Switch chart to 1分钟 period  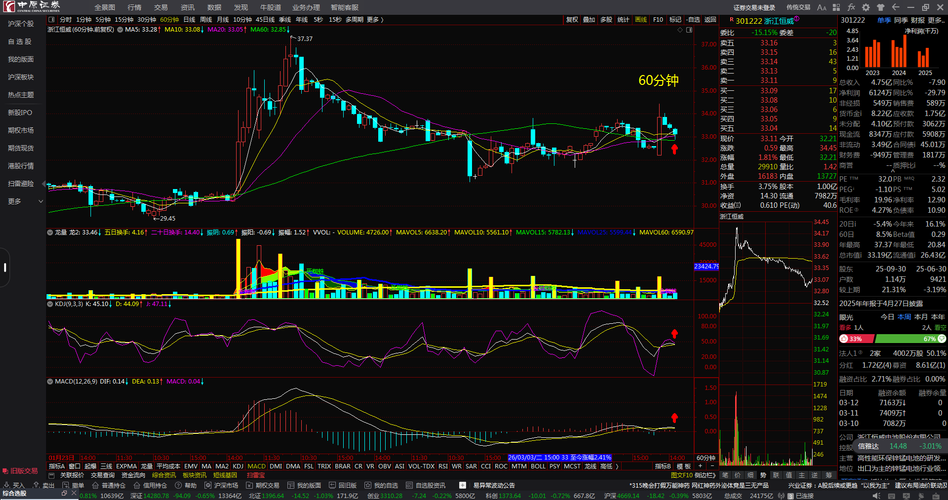point(84,19)
